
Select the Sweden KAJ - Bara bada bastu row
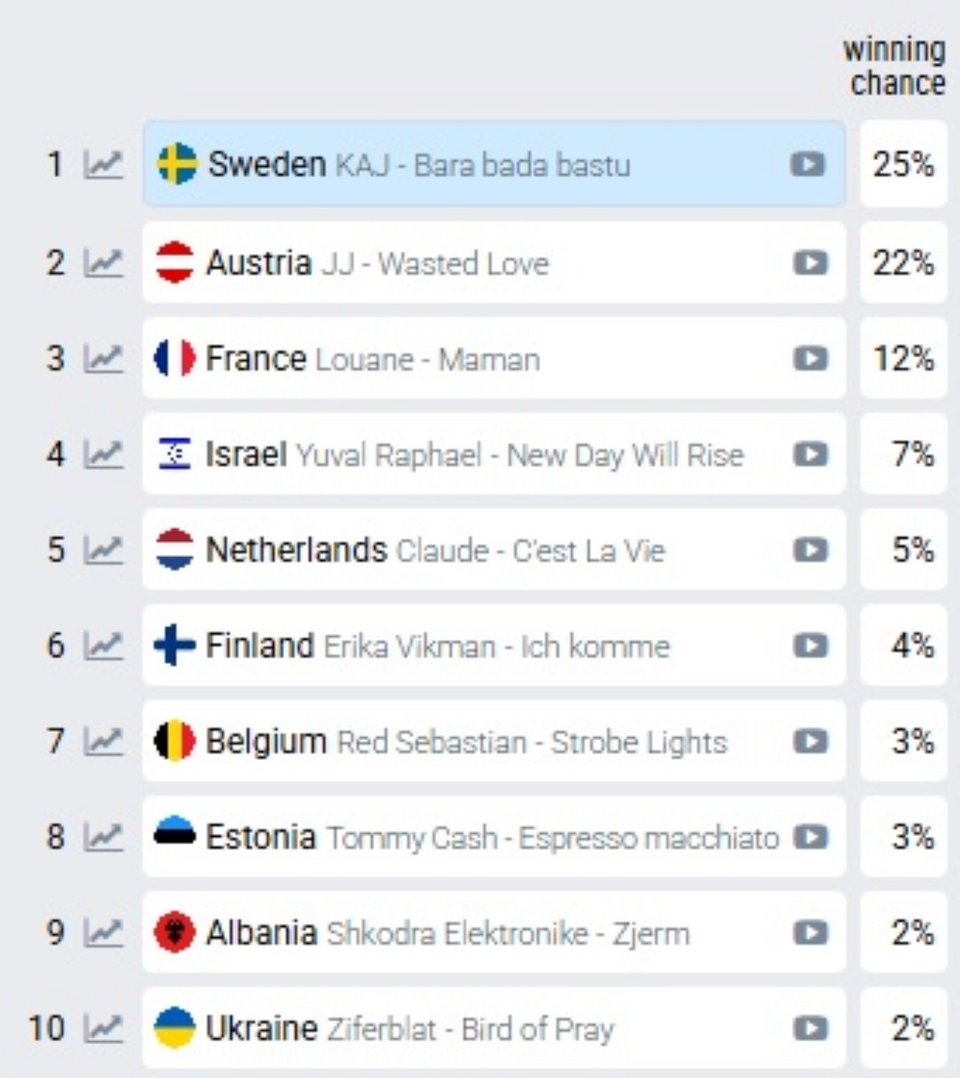click(494, 164)
